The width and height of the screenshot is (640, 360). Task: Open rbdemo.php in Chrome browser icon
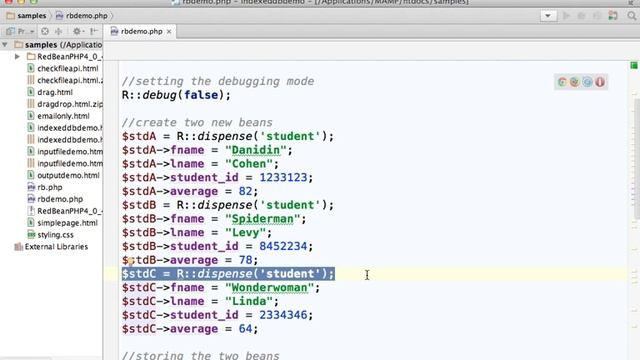(x=562, y=82)
